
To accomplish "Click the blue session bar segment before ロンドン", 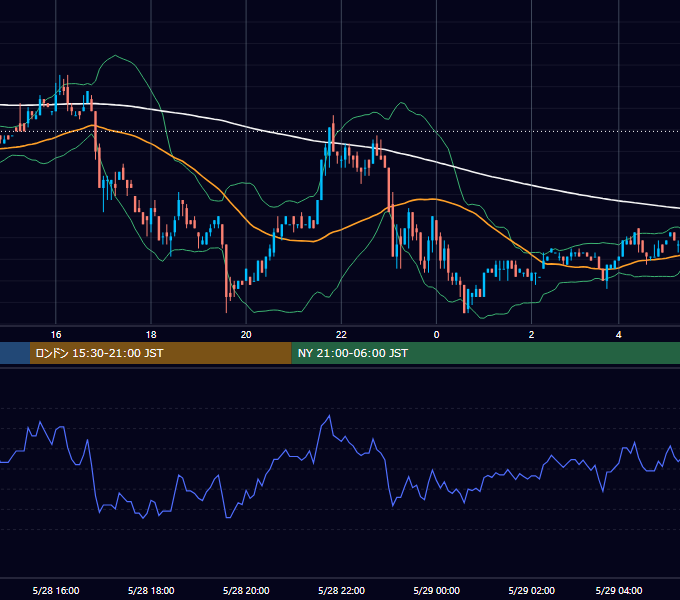I will [15, 353].
